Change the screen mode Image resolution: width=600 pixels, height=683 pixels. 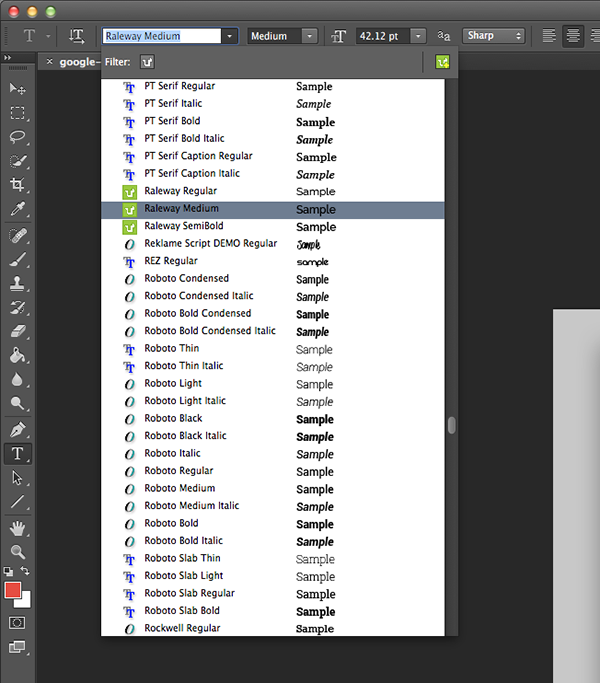click(x=17, y=647)
